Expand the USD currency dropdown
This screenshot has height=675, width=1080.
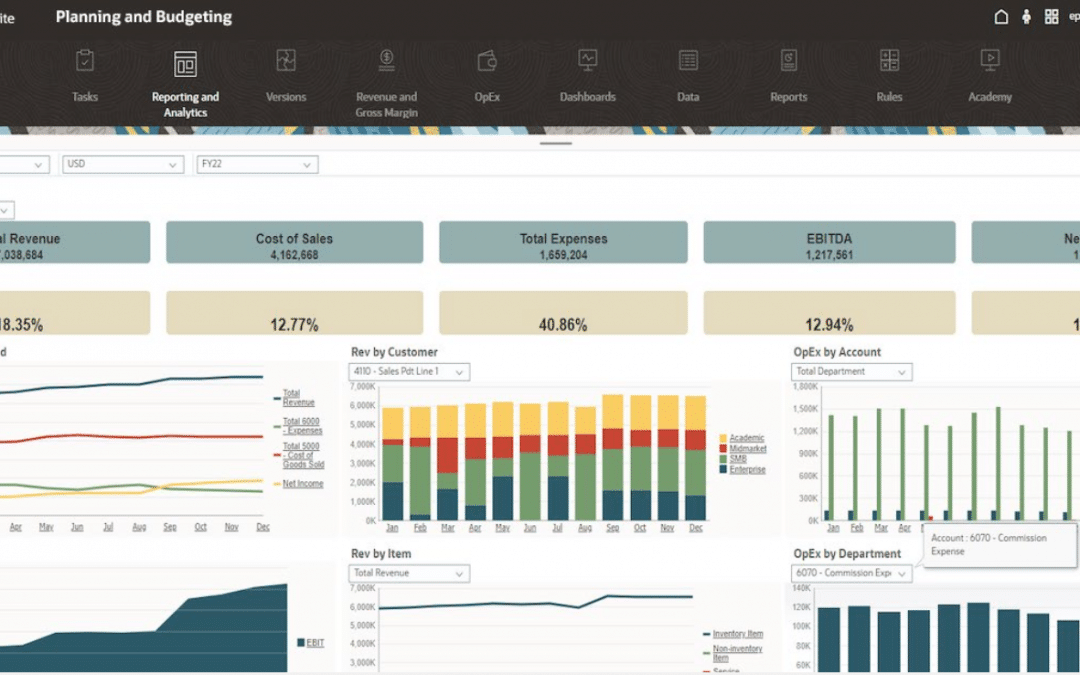[x=124, y=164]
